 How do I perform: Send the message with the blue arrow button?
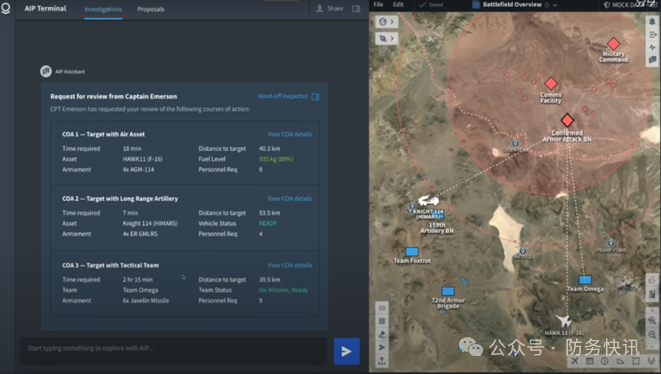347,351
